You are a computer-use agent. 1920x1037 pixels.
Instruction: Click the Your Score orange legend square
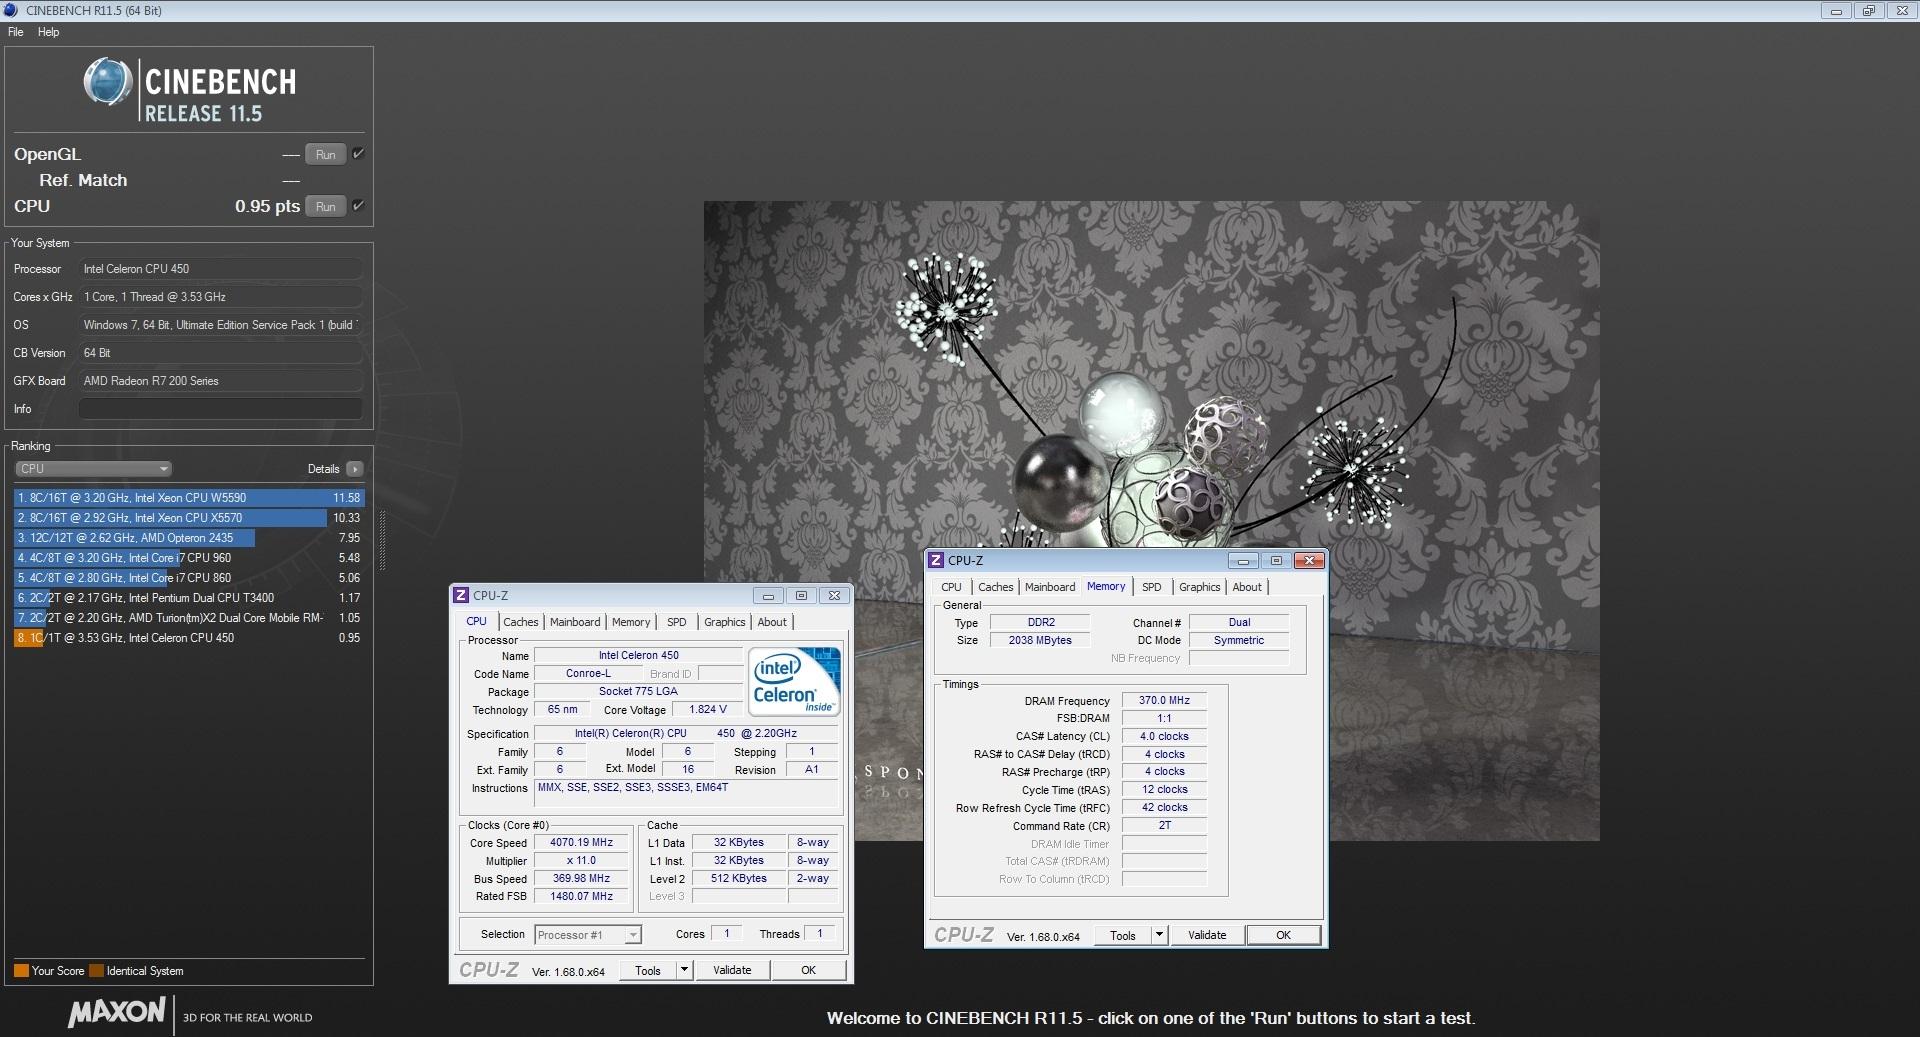pyautogui.click(x=21, y=970)
